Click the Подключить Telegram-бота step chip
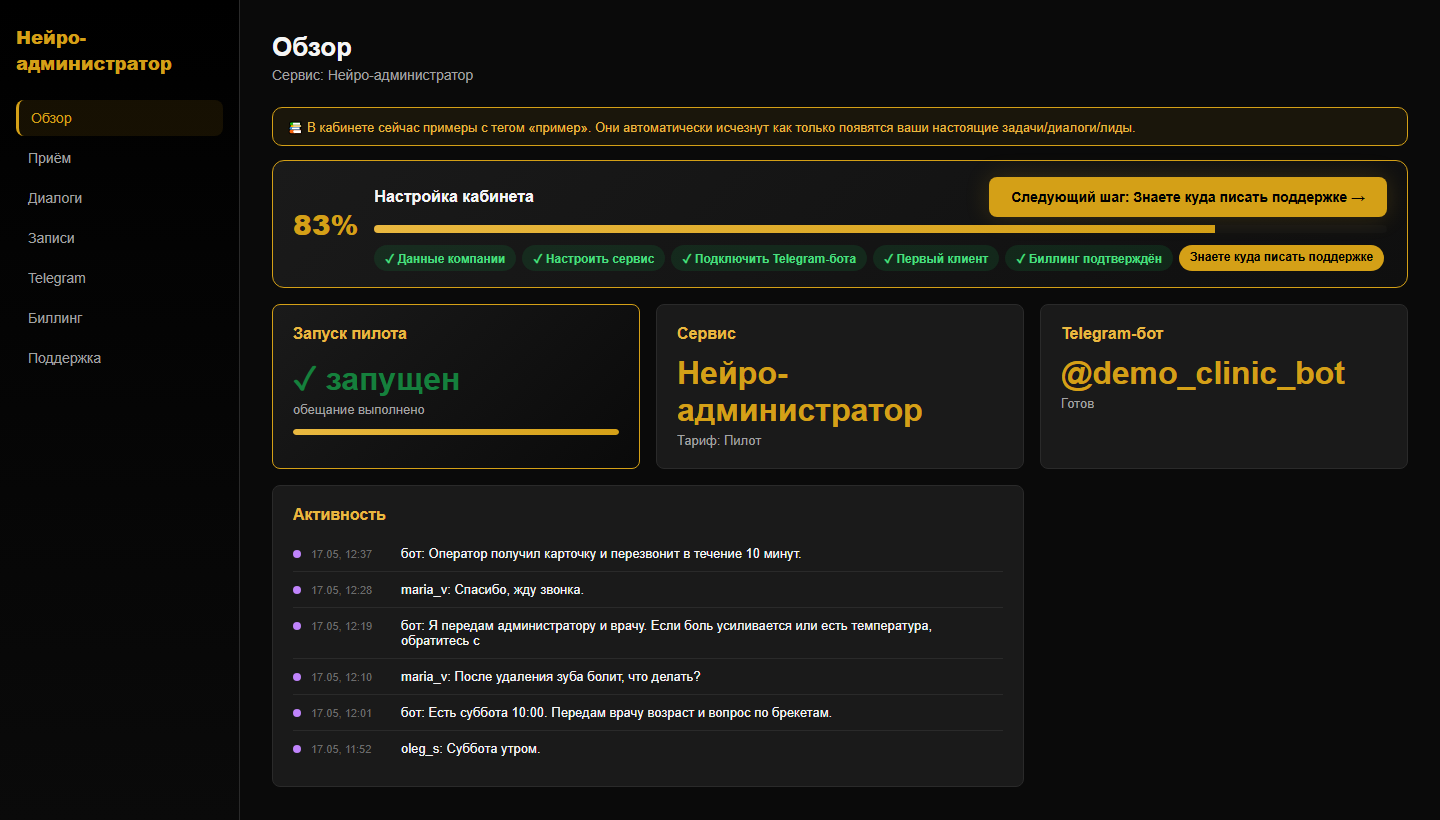This screenshot has width=1440, height=820. click(769, 259)
